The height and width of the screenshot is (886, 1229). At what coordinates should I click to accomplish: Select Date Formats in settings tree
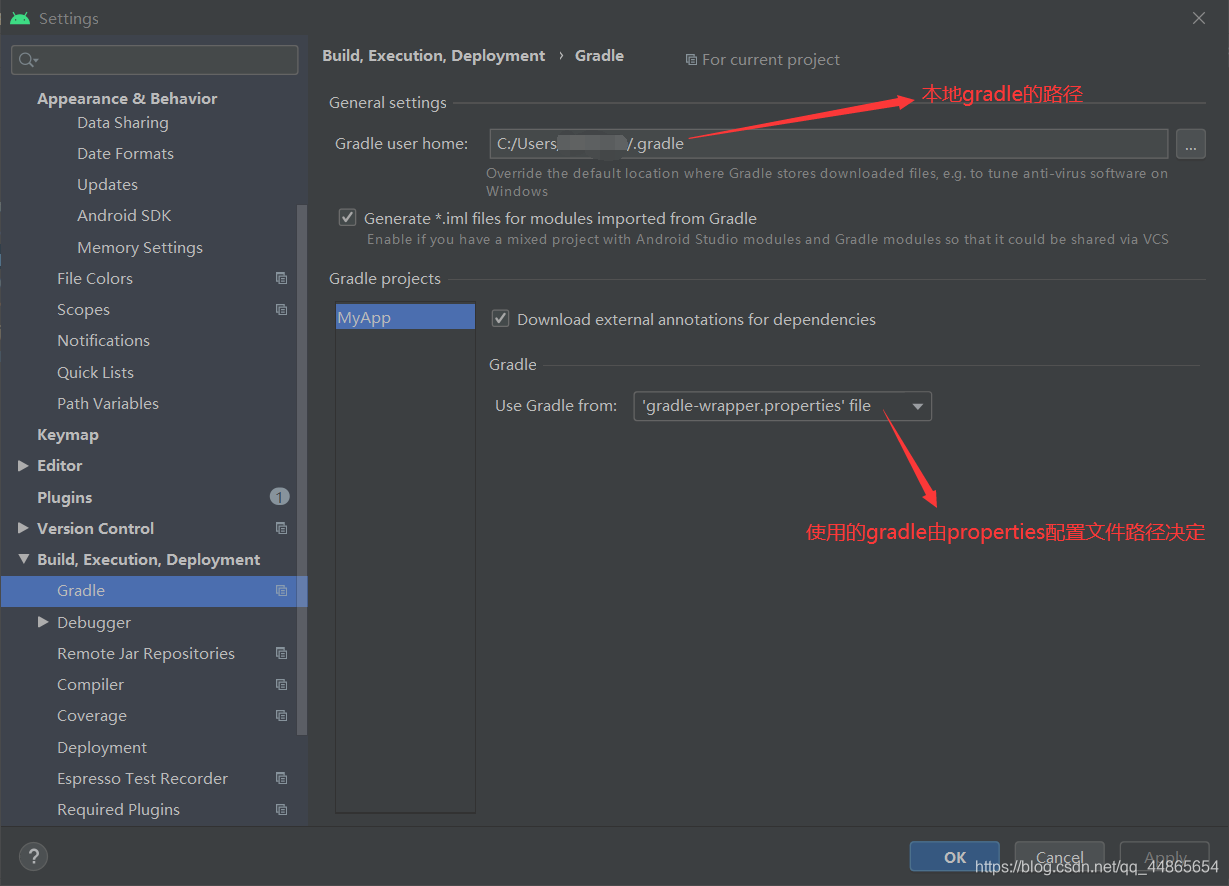click(x=126, y=153)
